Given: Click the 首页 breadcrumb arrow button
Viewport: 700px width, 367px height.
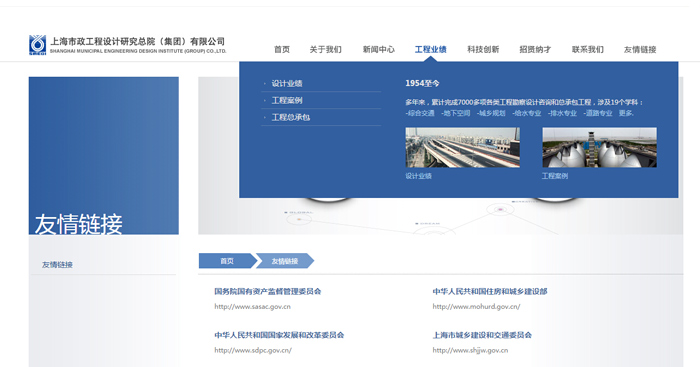Looking at the screenshot, I should [x=227, y=261].
